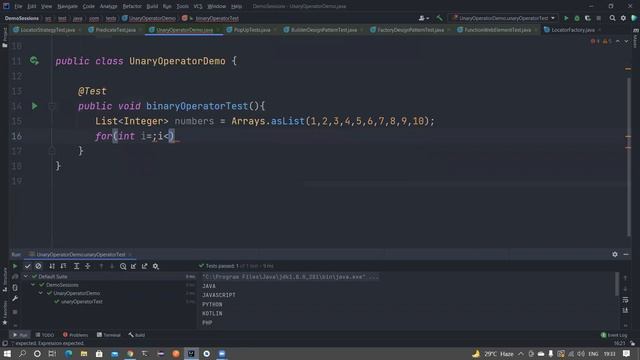Sort test results alphabetically
The height and width of the screenshot is (360, 640).
[52, 266]
